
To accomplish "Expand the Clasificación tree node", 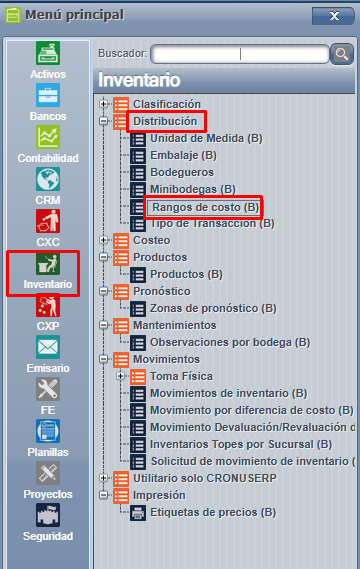I will click(x=103, y=104).
